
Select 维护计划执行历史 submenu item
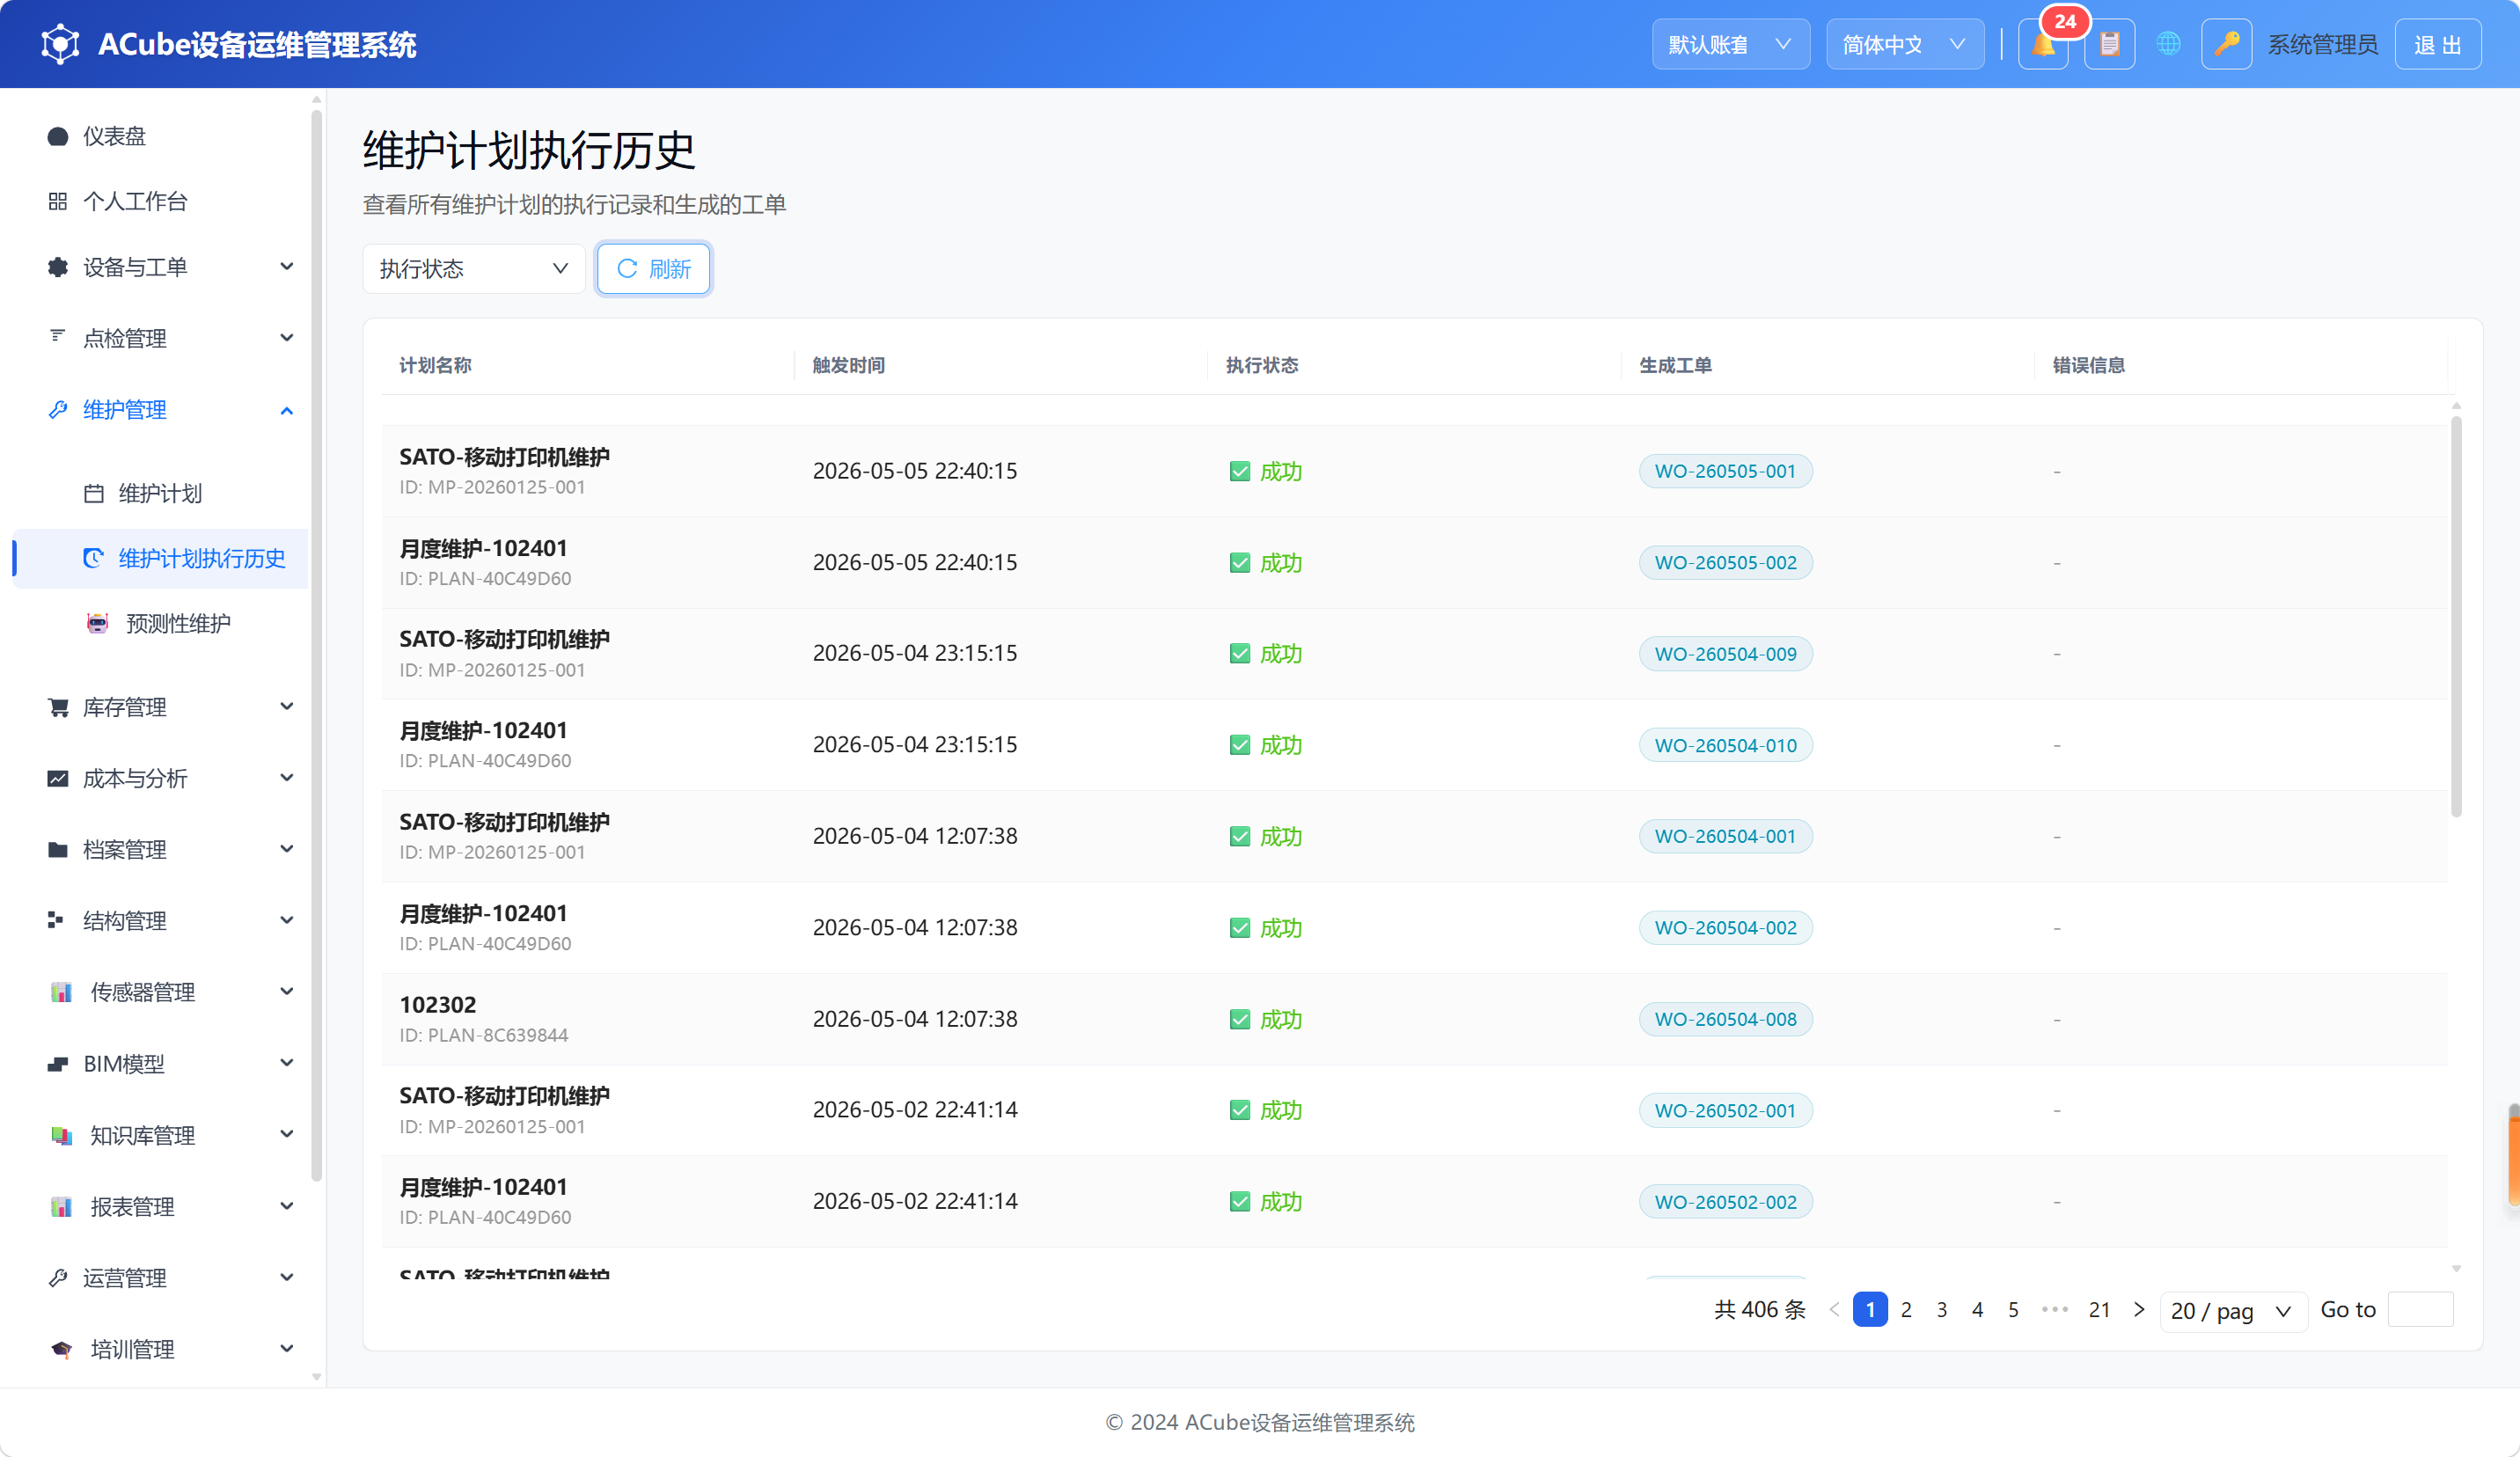pos(160,558)
